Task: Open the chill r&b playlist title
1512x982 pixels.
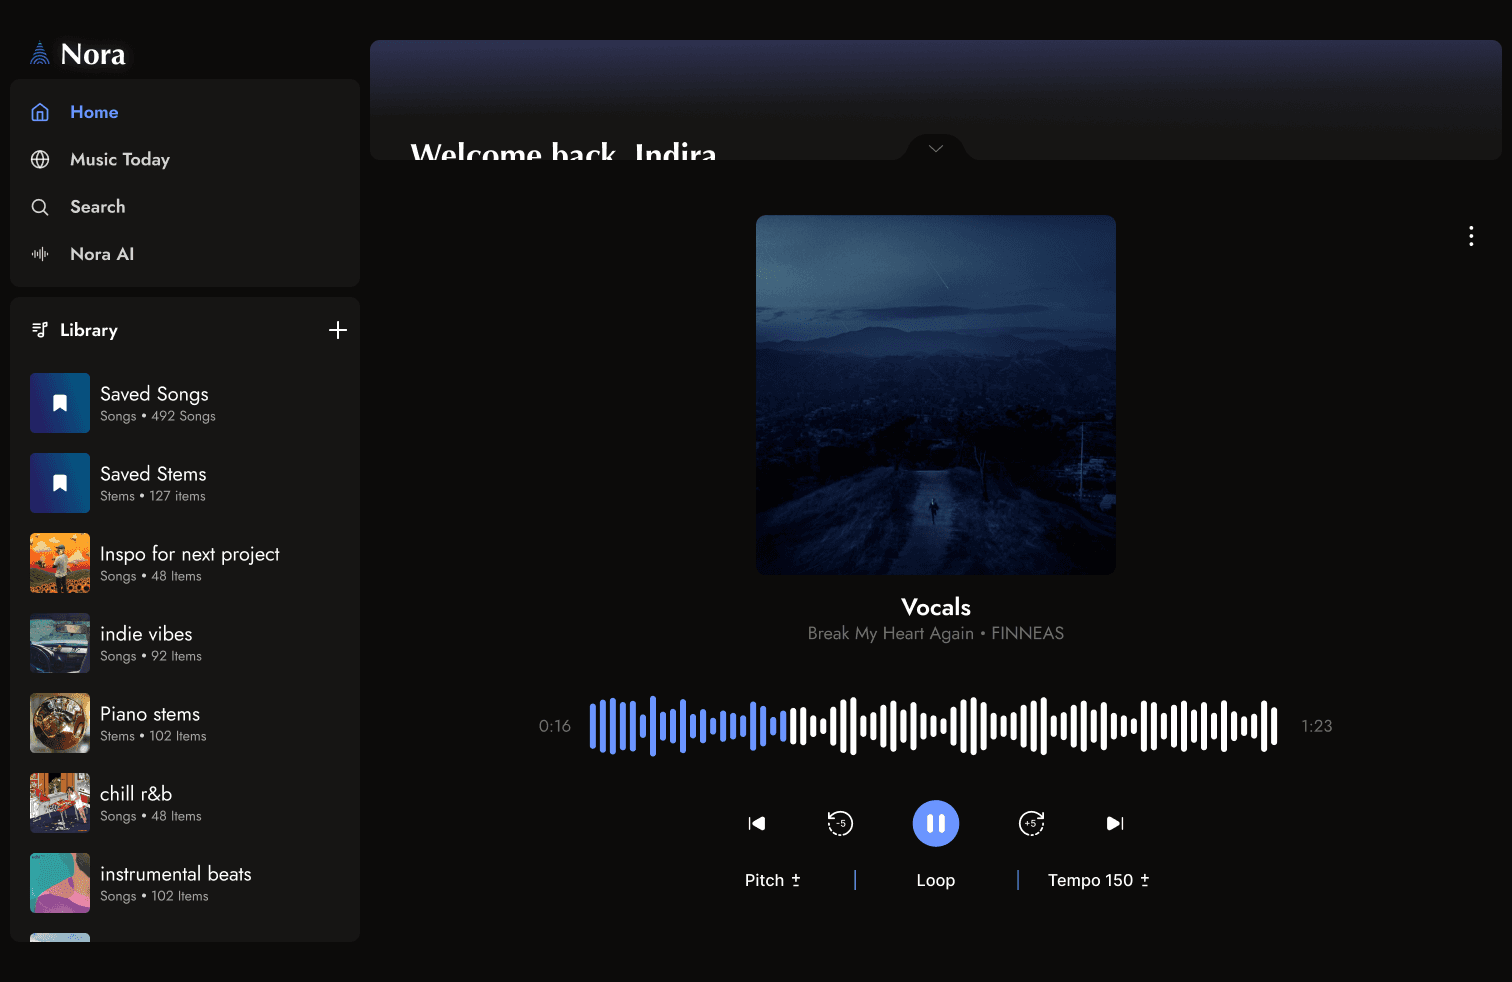Action: point(136,794)
